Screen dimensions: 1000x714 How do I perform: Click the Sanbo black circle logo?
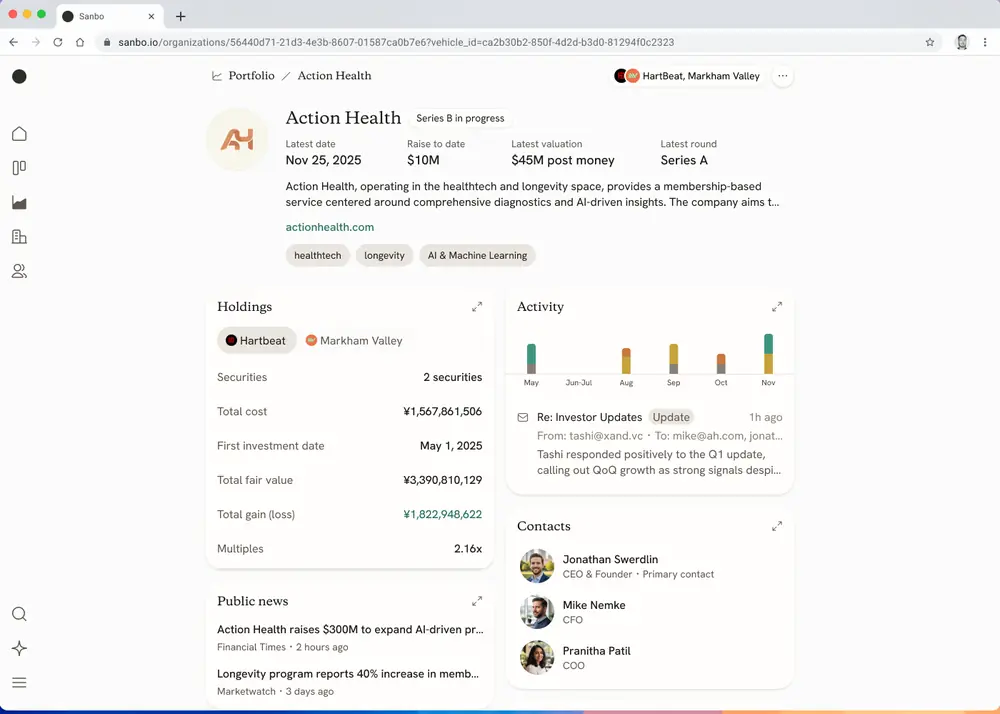[x=19, y=76]
